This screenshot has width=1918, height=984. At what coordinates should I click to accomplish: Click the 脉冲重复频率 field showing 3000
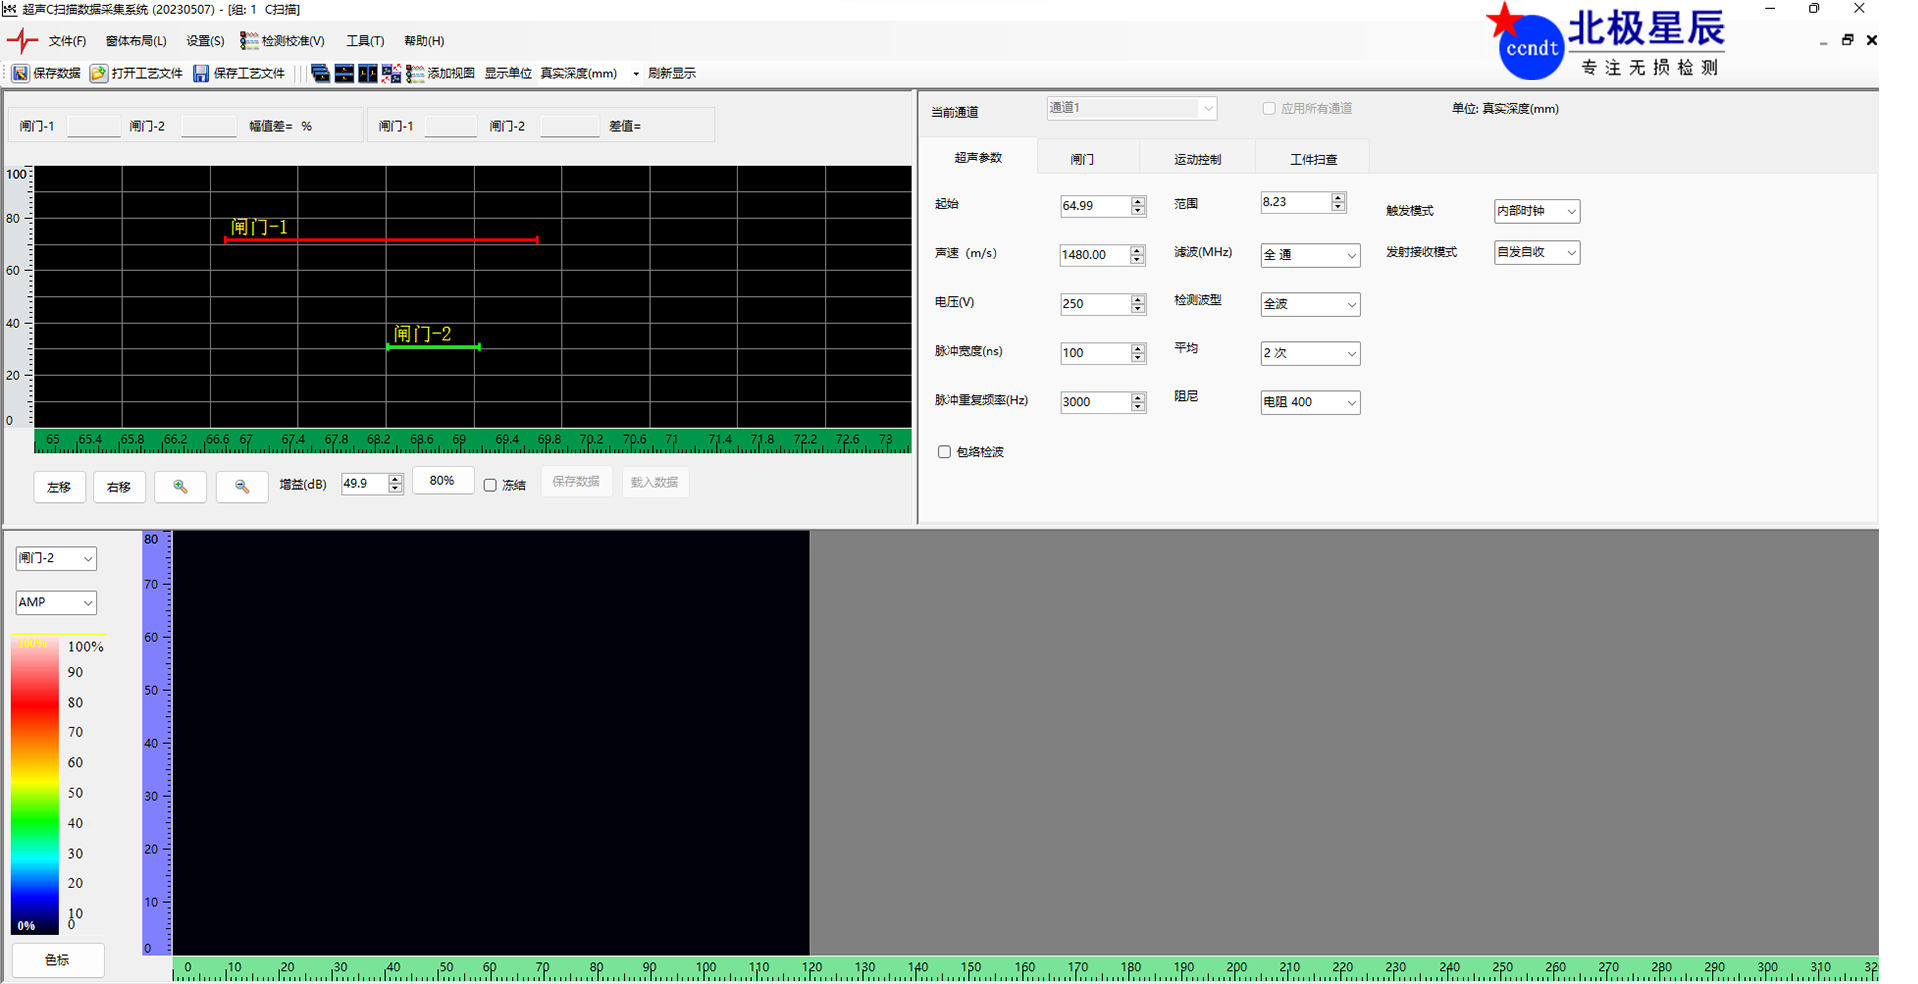tap(1095, 402)
